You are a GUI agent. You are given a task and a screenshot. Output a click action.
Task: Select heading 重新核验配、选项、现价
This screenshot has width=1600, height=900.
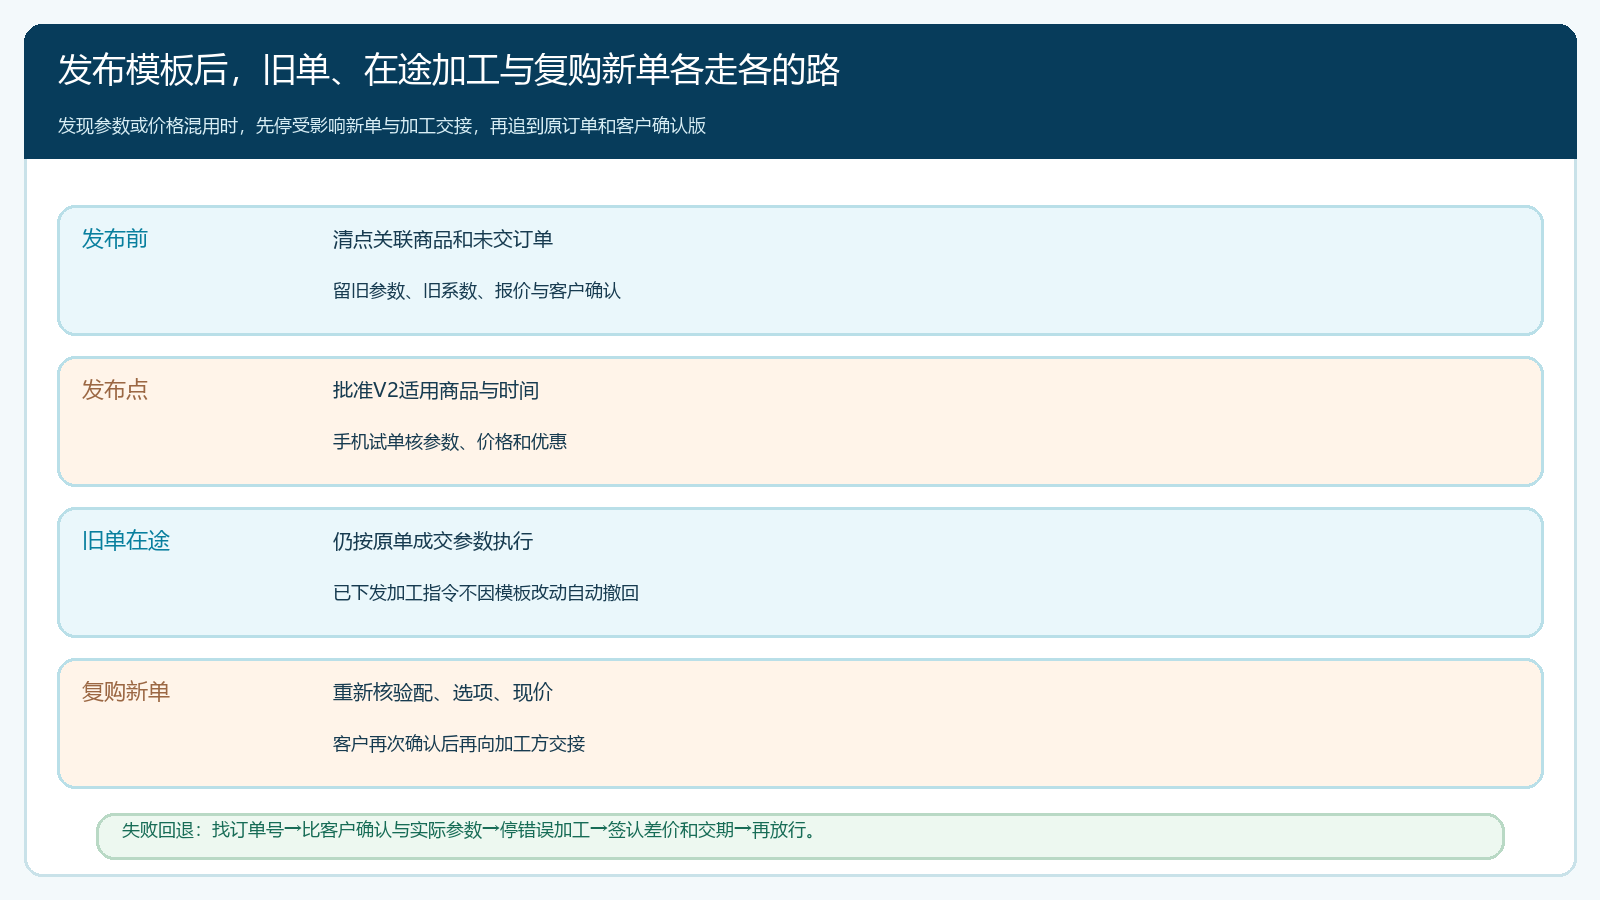click(x=443, y=692)
